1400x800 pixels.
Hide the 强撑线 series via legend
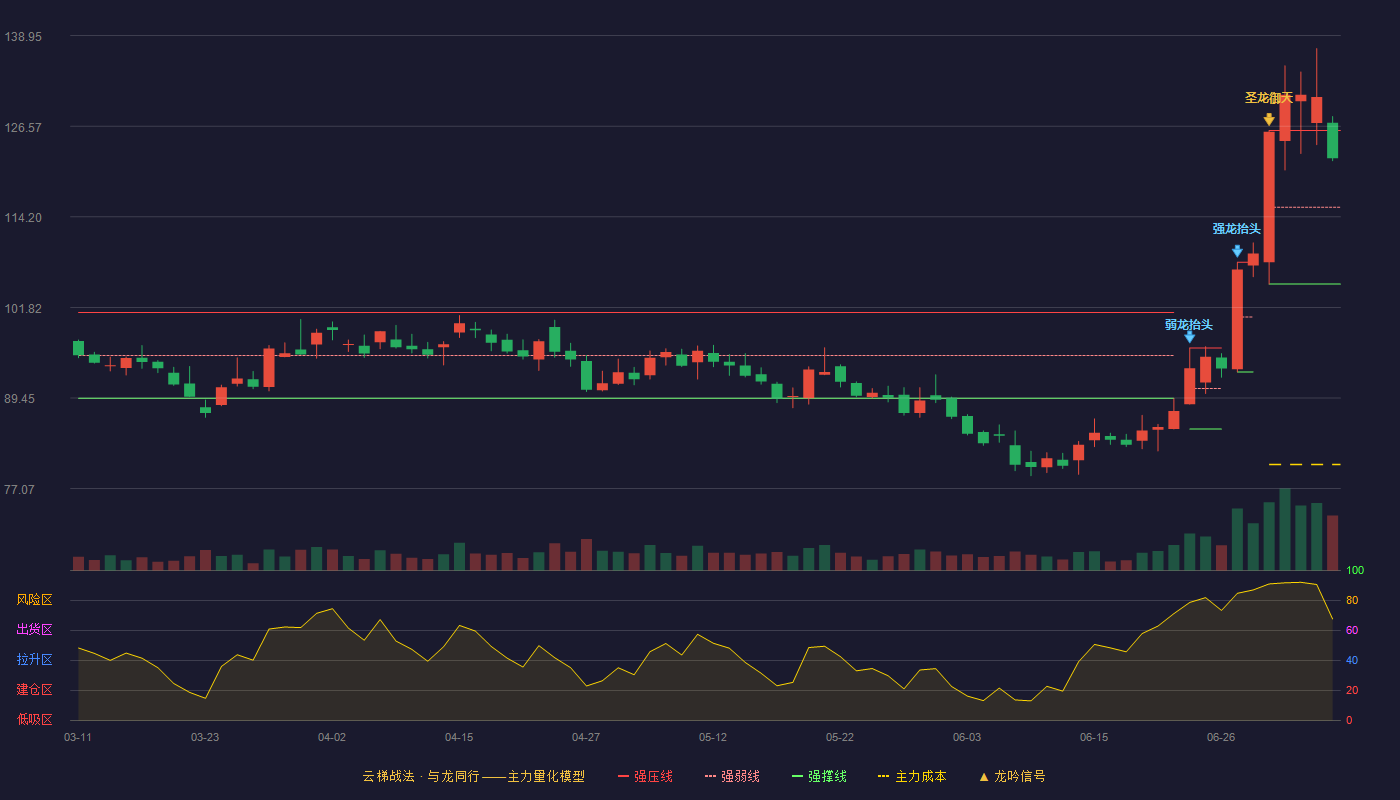[x=819, y=776]
